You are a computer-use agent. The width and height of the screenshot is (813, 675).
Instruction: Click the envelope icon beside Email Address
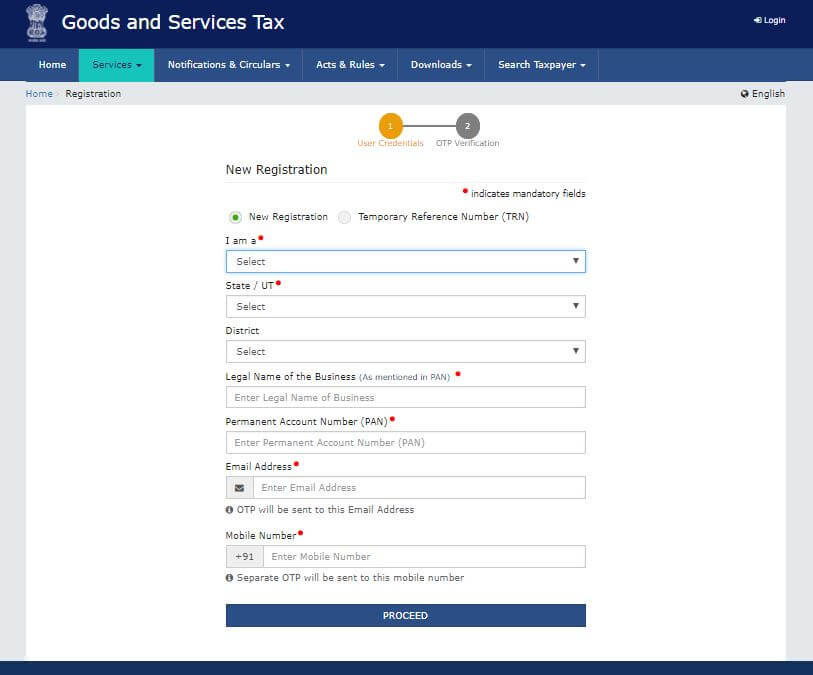[239, 488]
